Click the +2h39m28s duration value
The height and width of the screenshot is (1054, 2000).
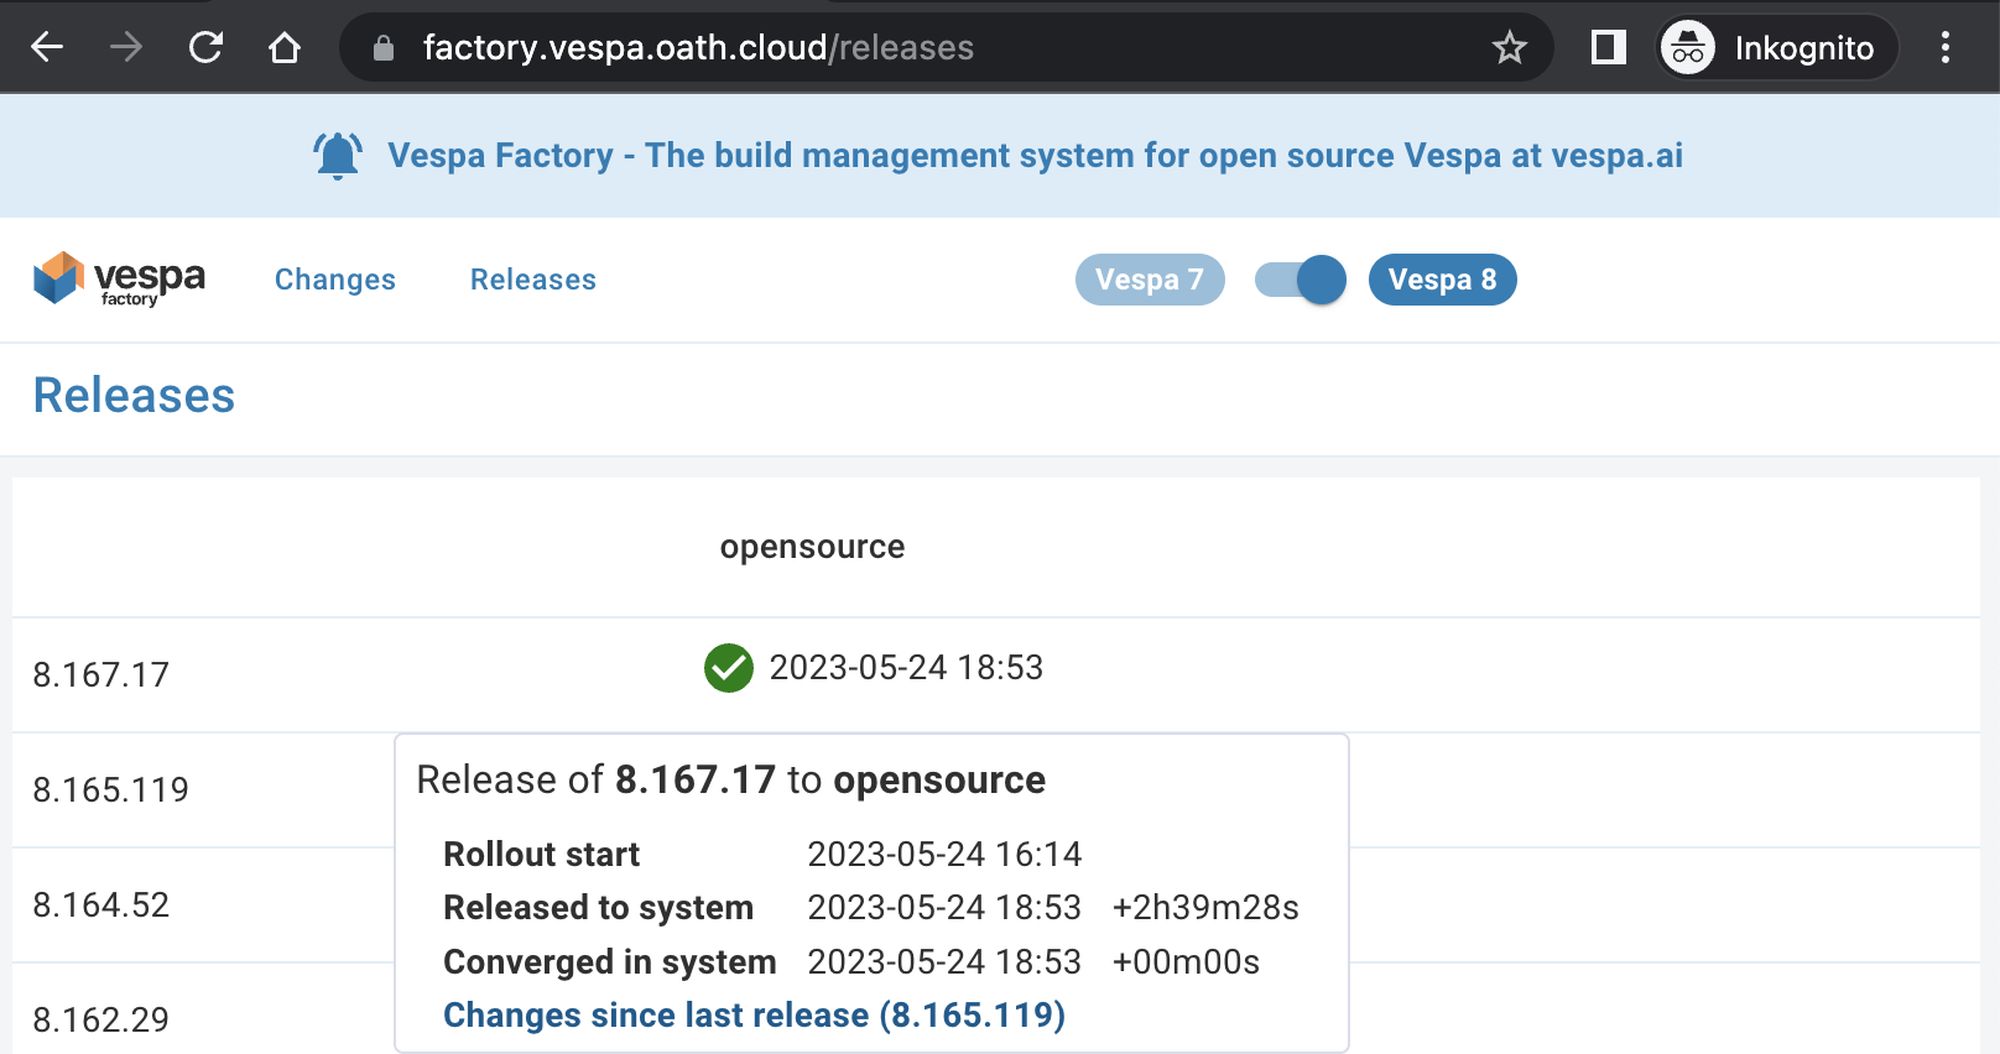pyautogui.click(x=1205, y=907)
